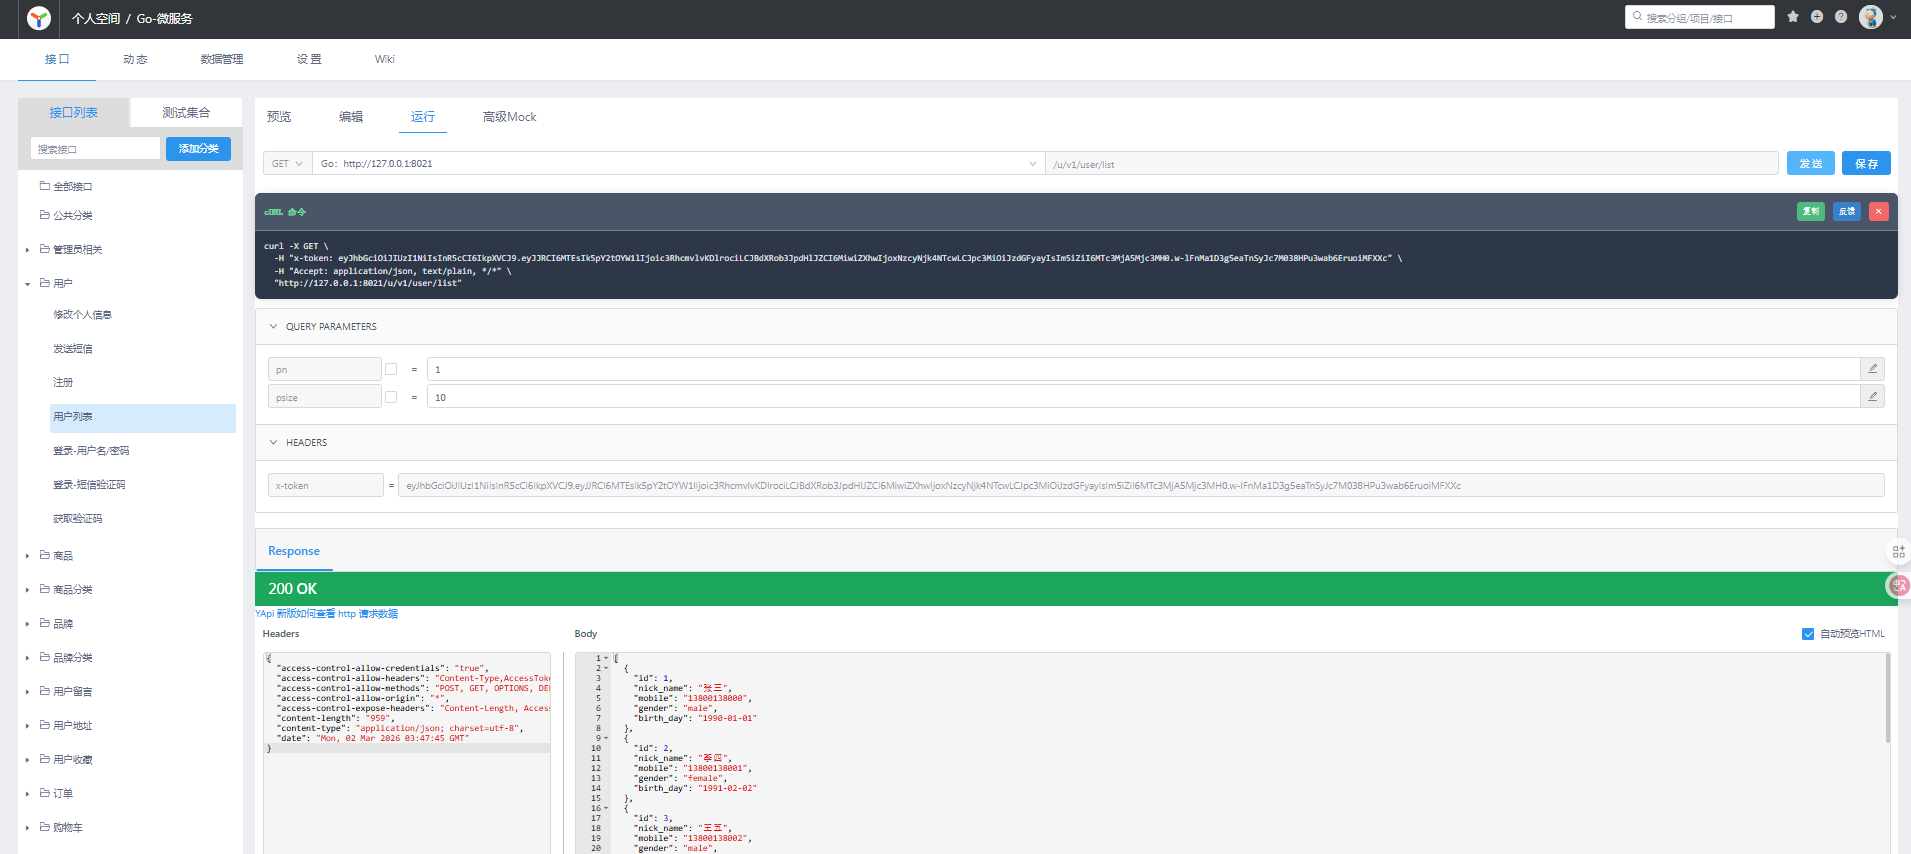The height and width of the screenshot is (854, 1911).
Task: Switch to the 动态 tab
Action: [x=135, y=59]
